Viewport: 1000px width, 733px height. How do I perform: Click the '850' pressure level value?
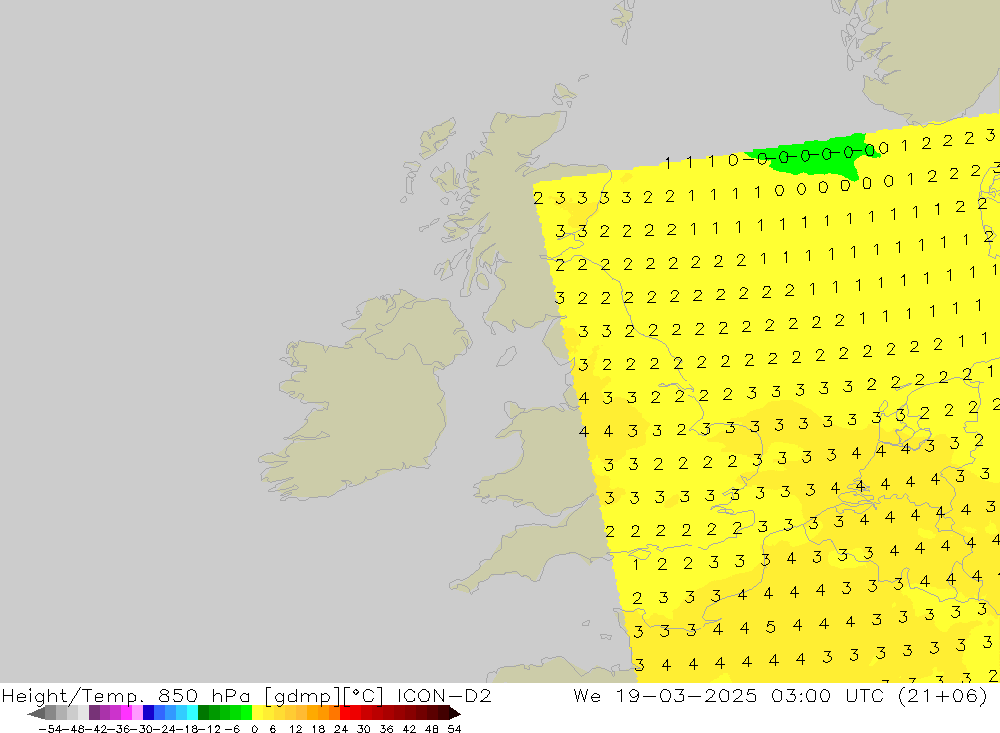(x=177, y=695)
